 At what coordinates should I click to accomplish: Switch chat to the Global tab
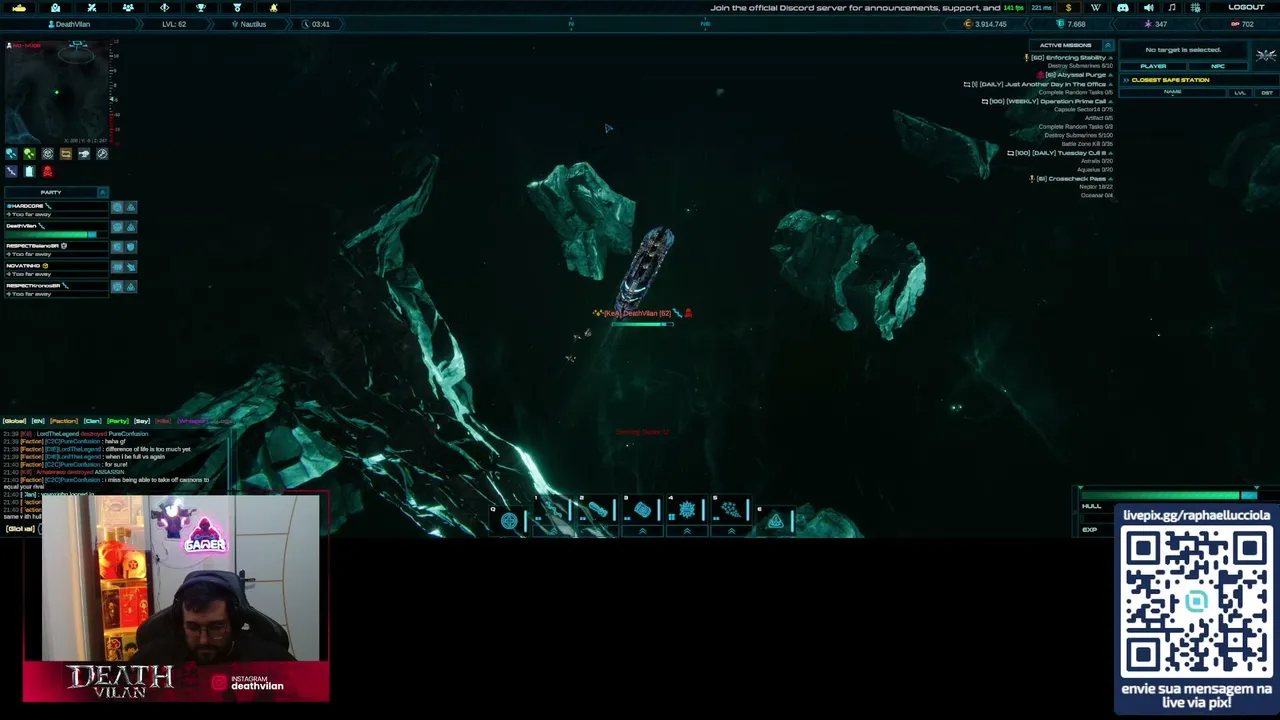[x=14, y=421]
